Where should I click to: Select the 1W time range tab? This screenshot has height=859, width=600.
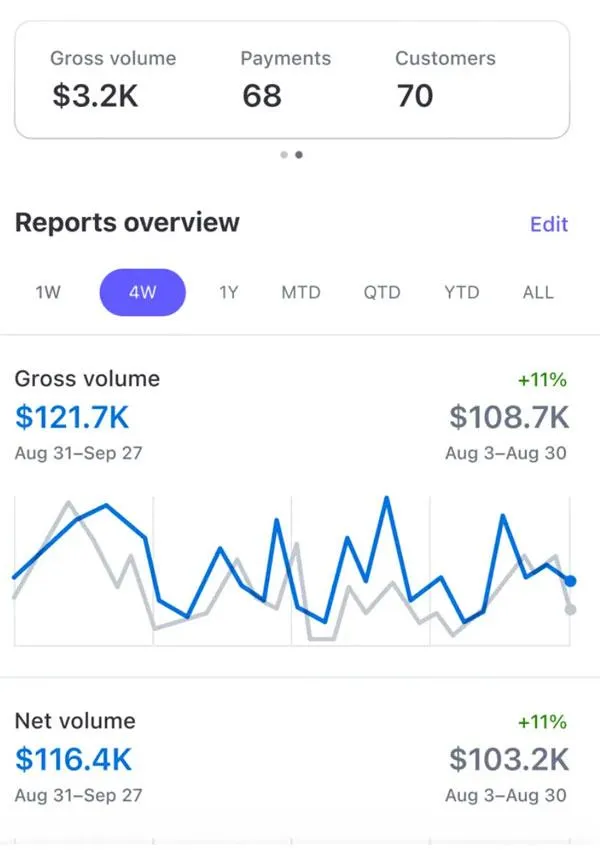(x=48, y=293)
